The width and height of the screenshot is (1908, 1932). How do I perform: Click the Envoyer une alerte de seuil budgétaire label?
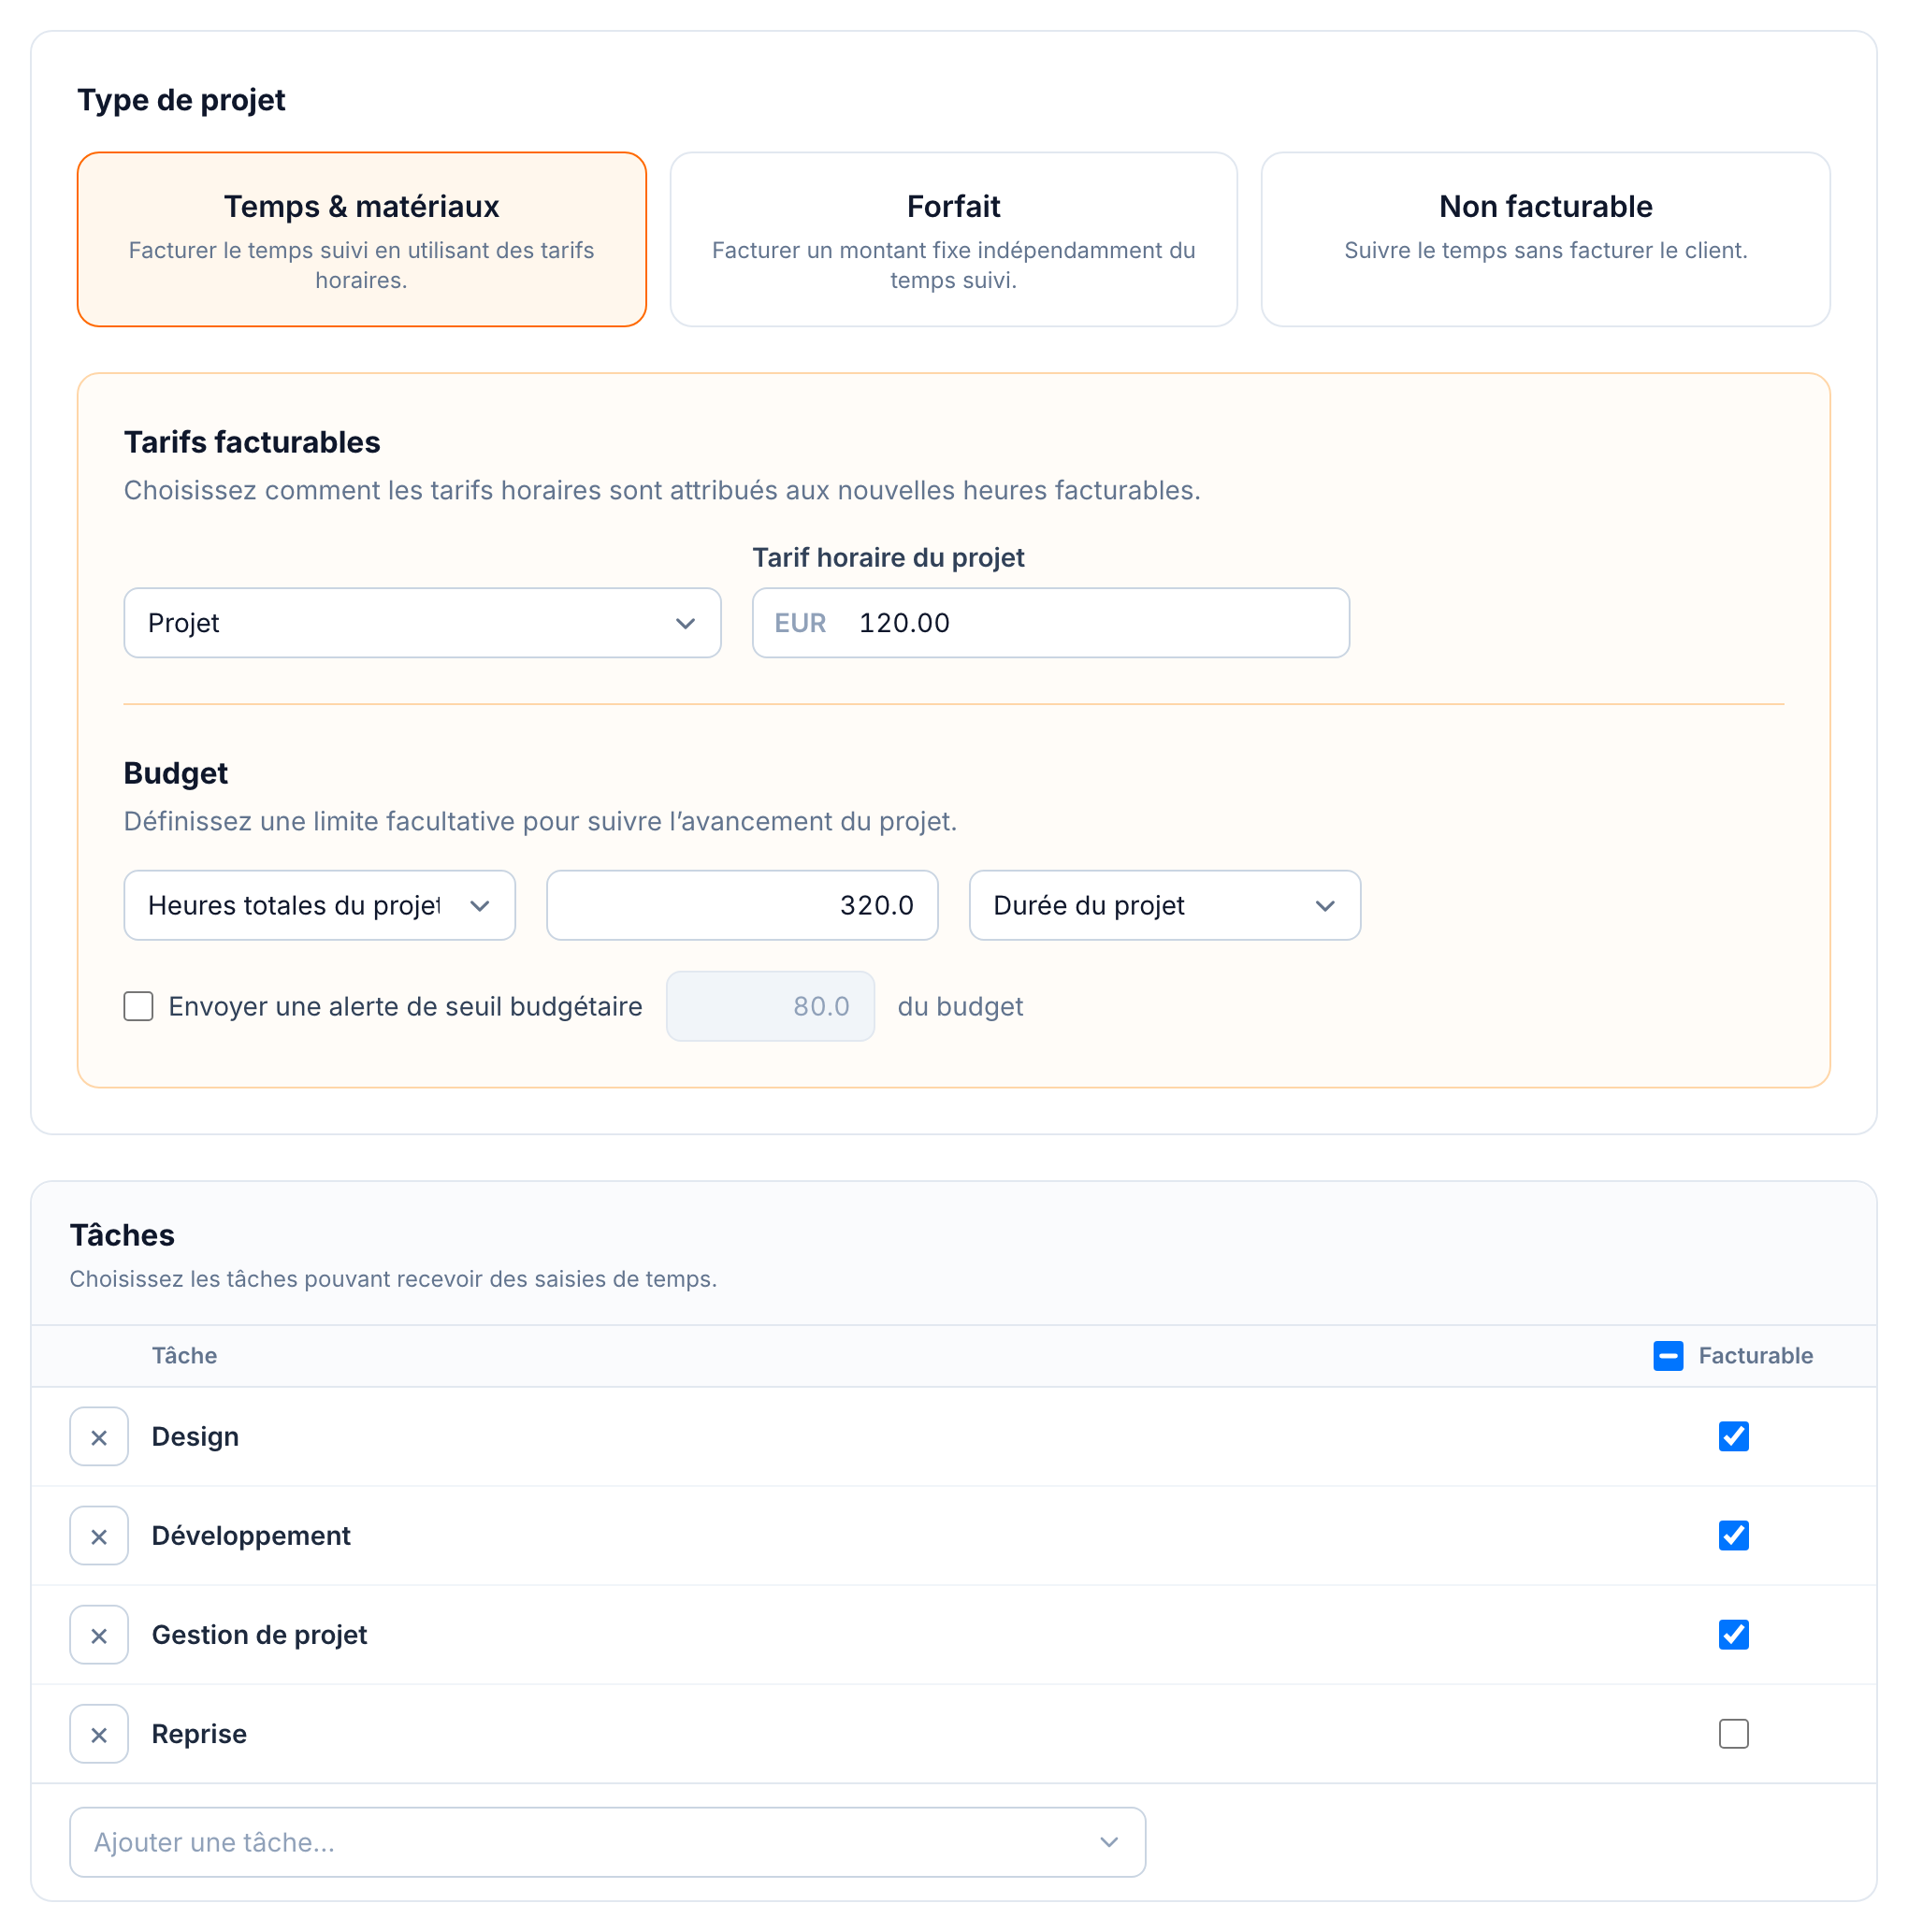405,1006
